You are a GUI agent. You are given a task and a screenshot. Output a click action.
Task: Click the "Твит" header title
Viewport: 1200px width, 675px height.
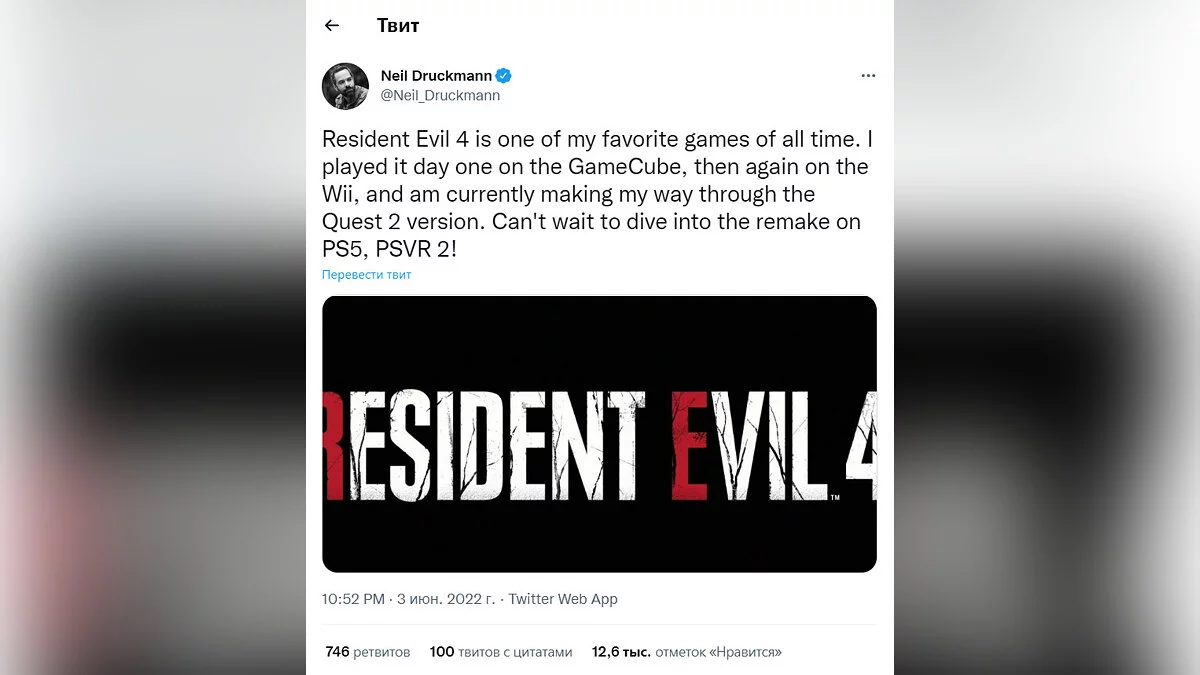click(398, 26)
